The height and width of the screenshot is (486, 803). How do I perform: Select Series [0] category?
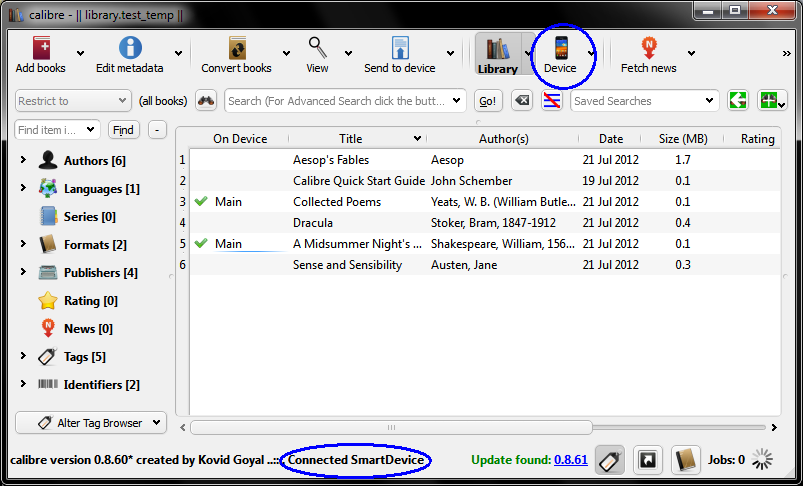point(78,217)
